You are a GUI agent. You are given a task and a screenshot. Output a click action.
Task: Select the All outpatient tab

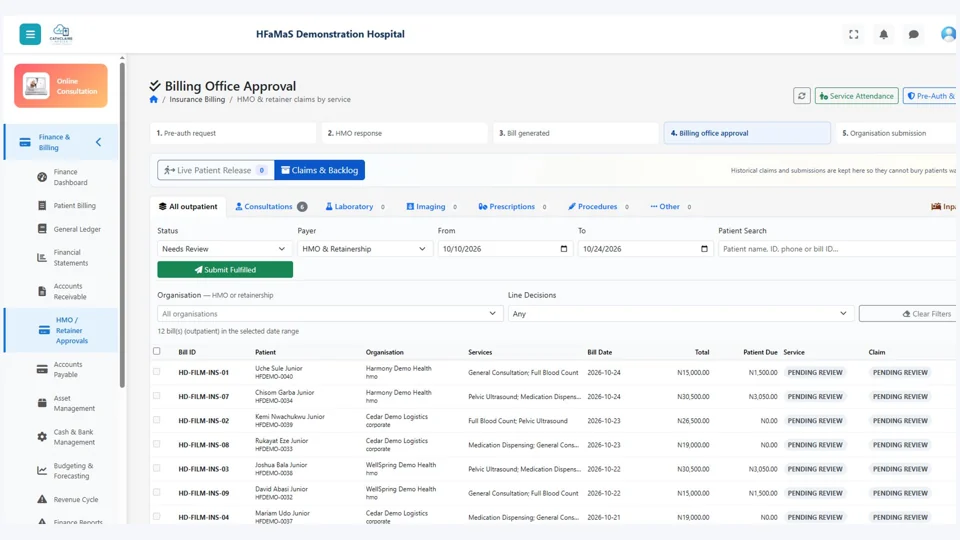pyautogui.click(x=188, y=206)
